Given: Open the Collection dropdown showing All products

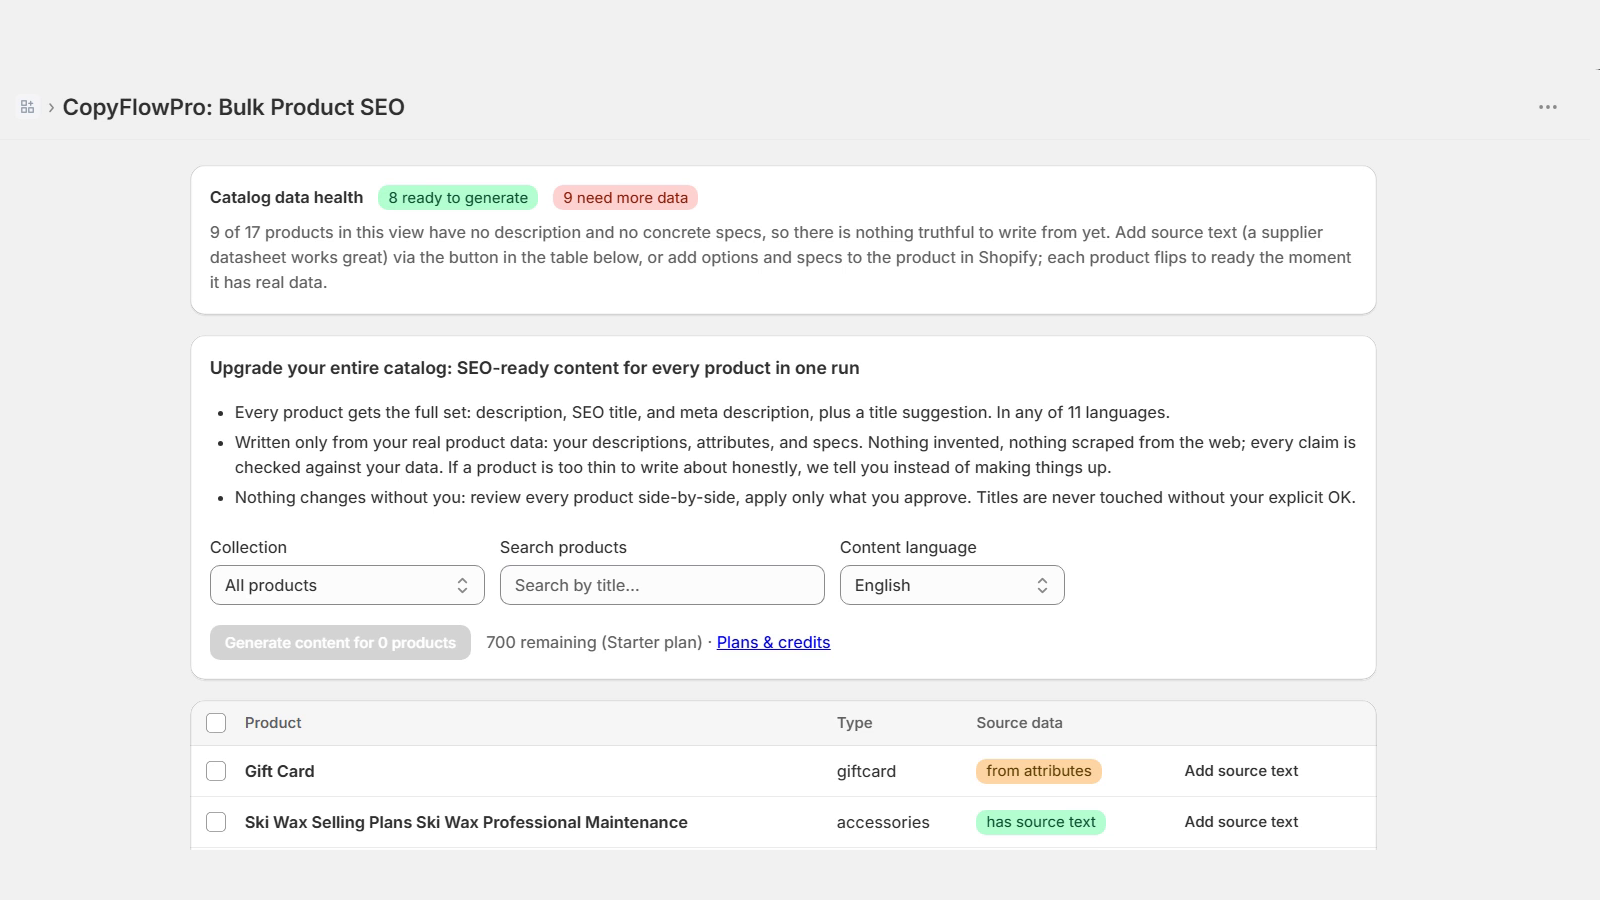Looking at the screenshot, I should (x=347, y=585).
